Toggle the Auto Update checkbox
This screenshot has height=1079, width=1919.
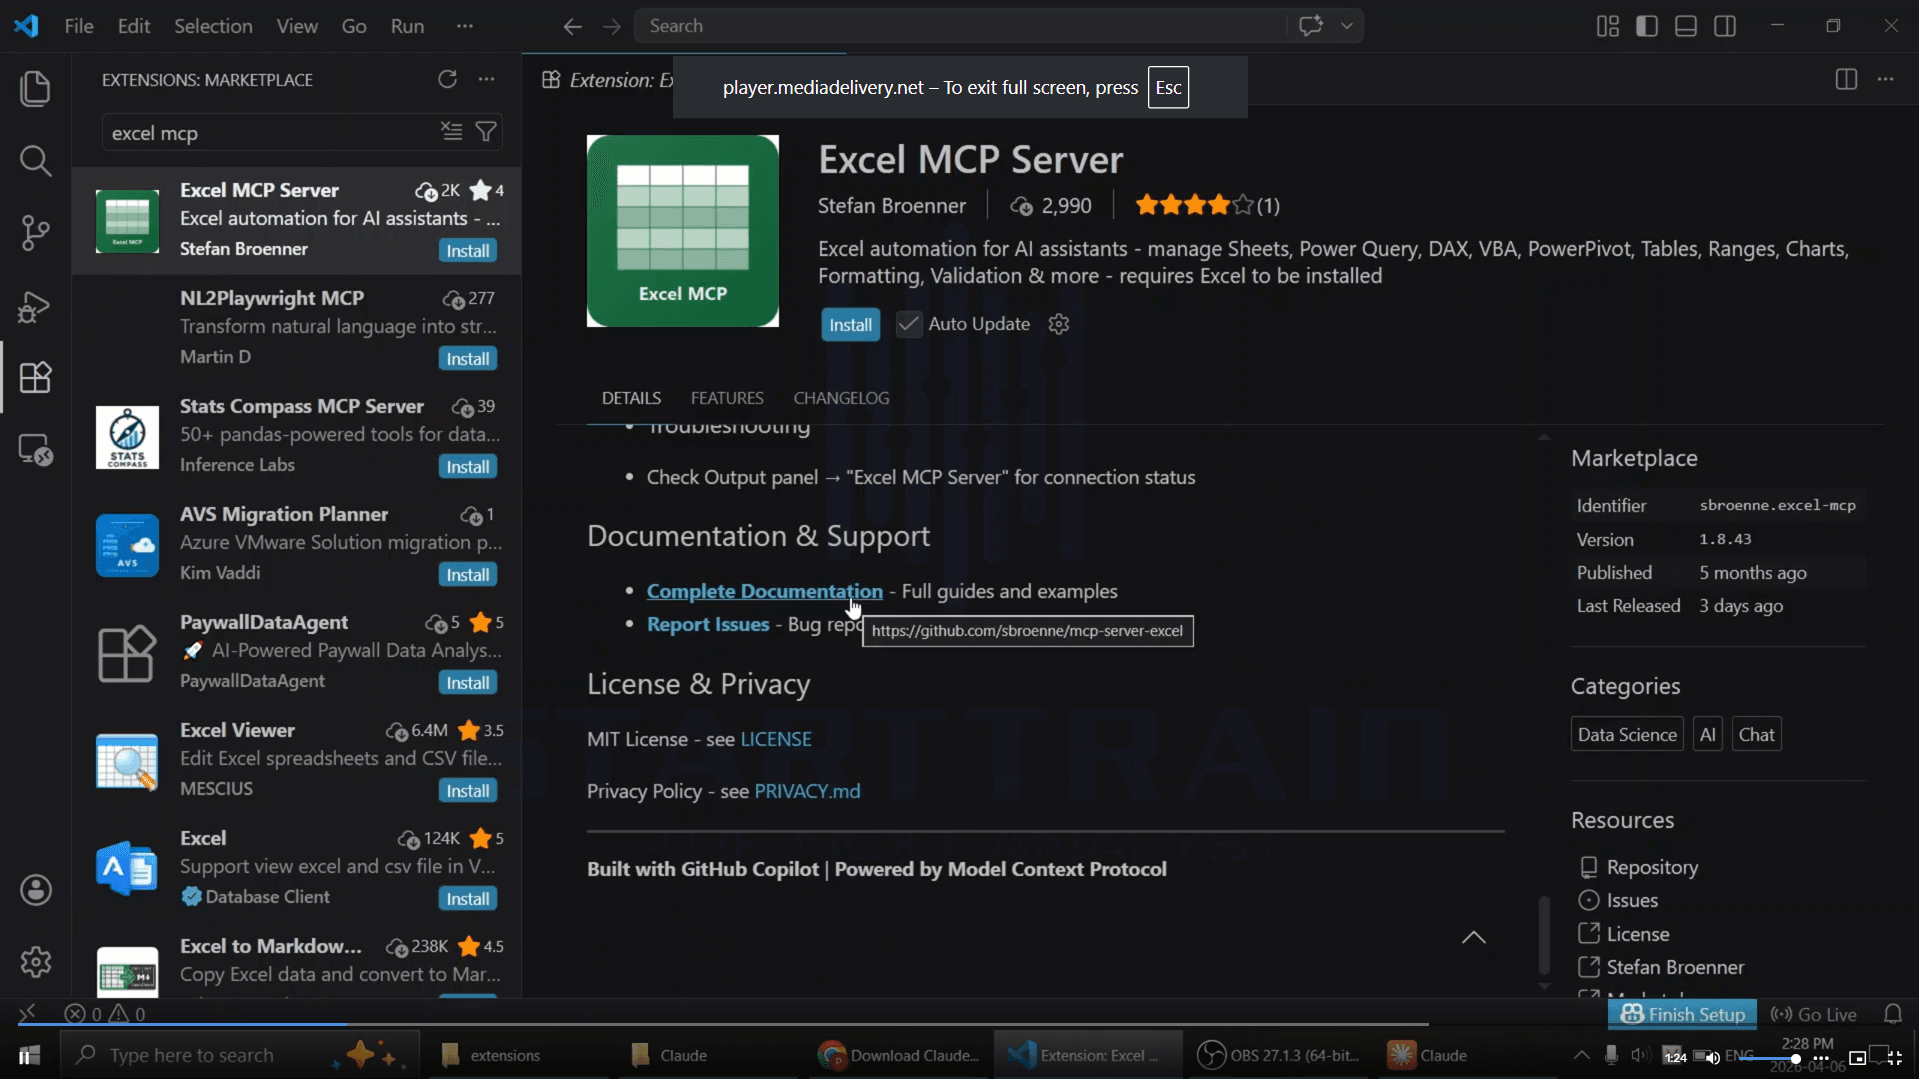coord(908,324)
